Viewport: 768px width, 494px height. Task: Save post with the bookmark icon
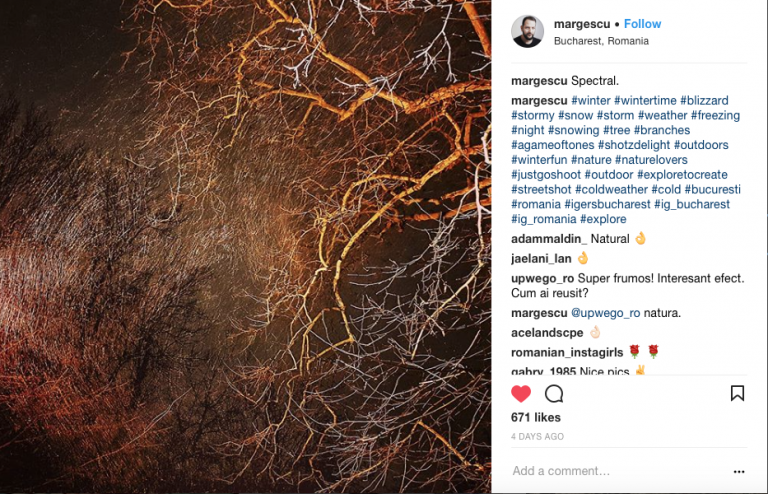point(737,393)
